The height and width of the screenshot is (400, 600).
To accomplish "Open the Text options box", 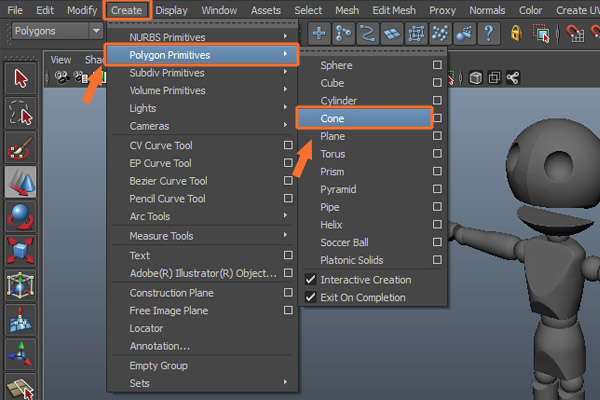I will click(x=288, y=255).
